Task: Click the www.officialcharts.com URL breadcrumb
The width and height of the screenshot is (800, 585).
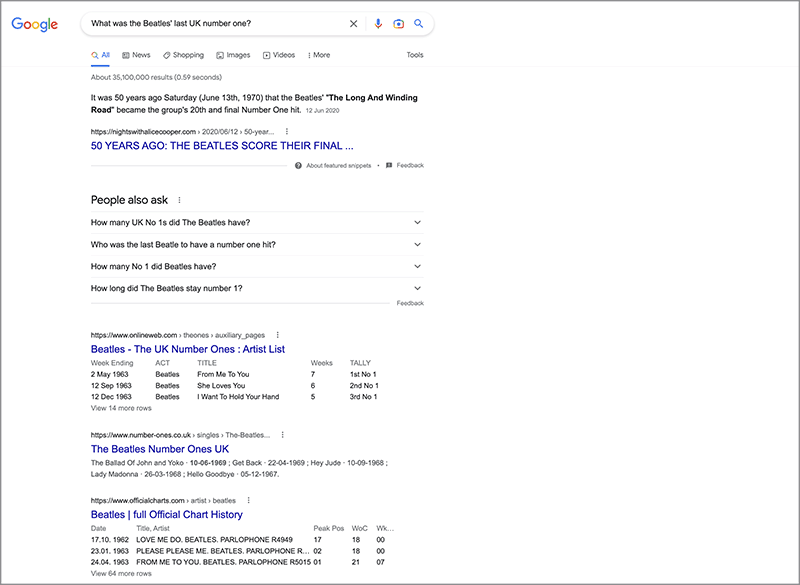Action: [x=163, y=500]
